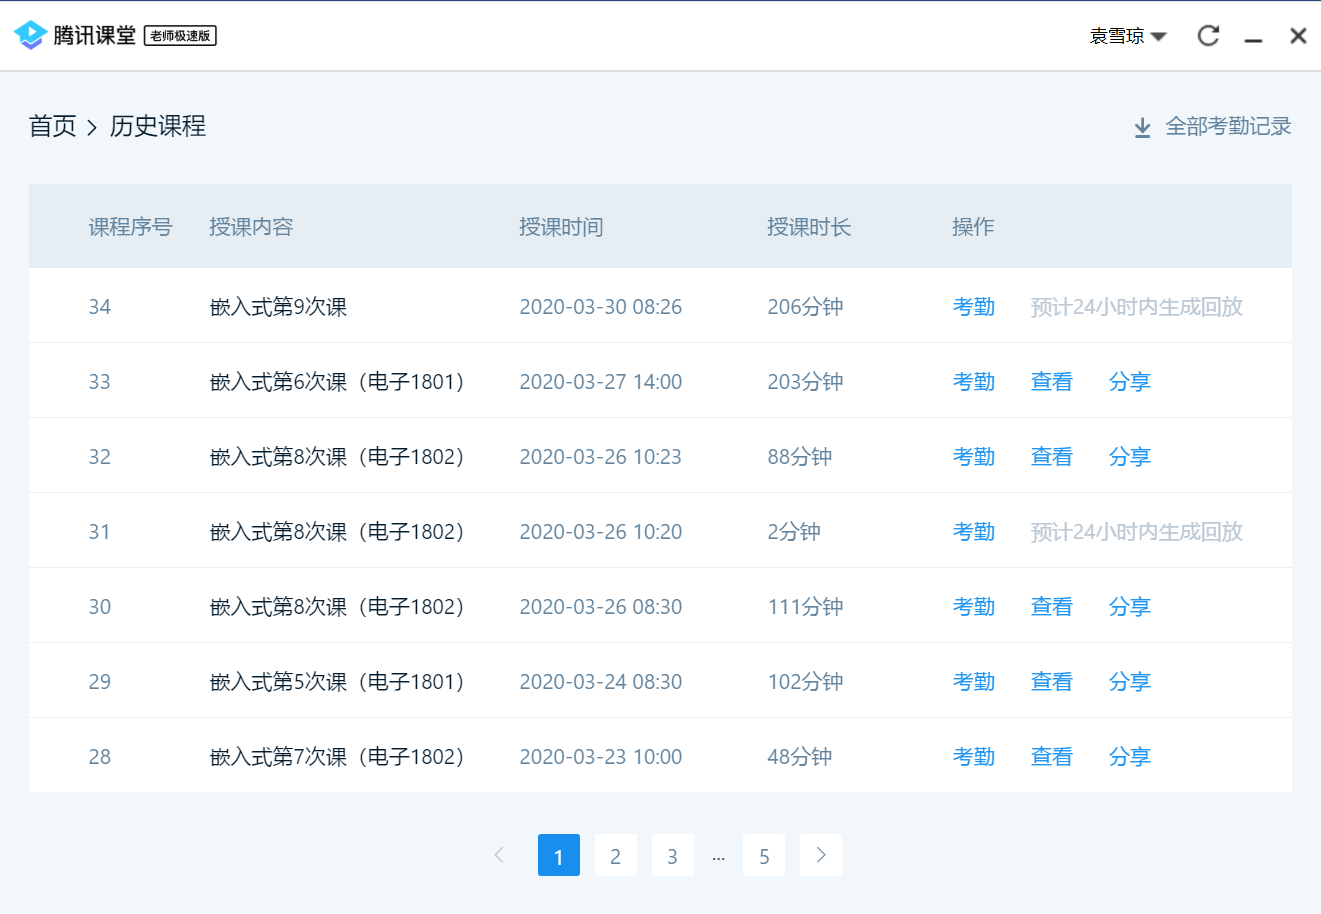
Task: Switch to page 2 of course history
Action: pos(615,856)
